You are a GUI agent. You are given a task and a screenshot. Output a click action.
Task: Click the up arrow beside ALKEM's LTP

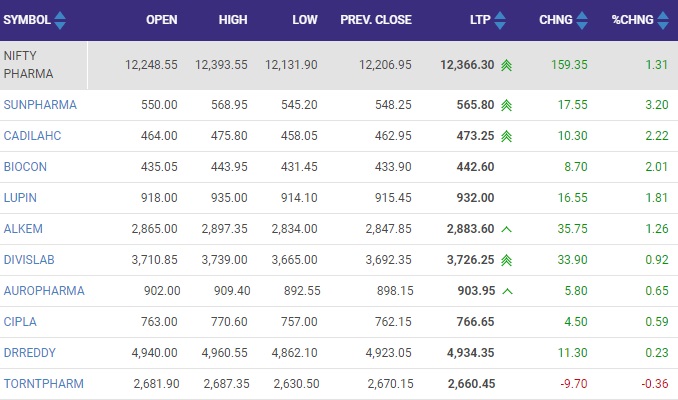point(506,229)
